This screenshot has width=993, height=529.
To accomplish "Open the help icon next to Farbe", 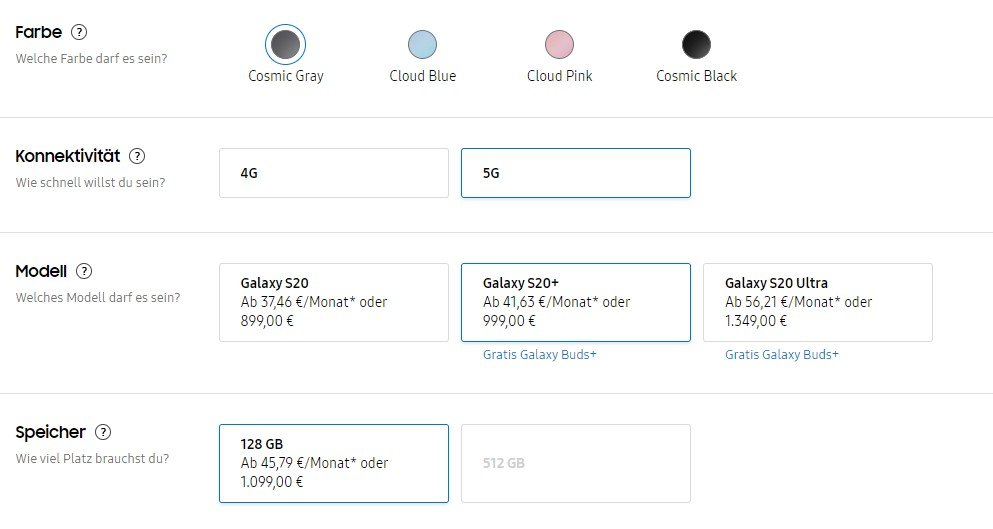I will pyautogui.click(x=79, y=32).
